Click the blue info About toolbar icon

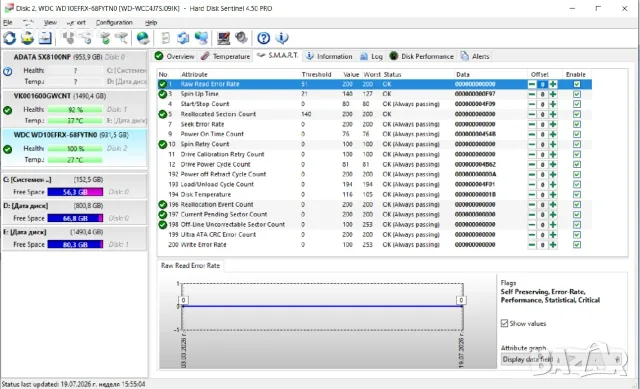[x=282, y=38]
